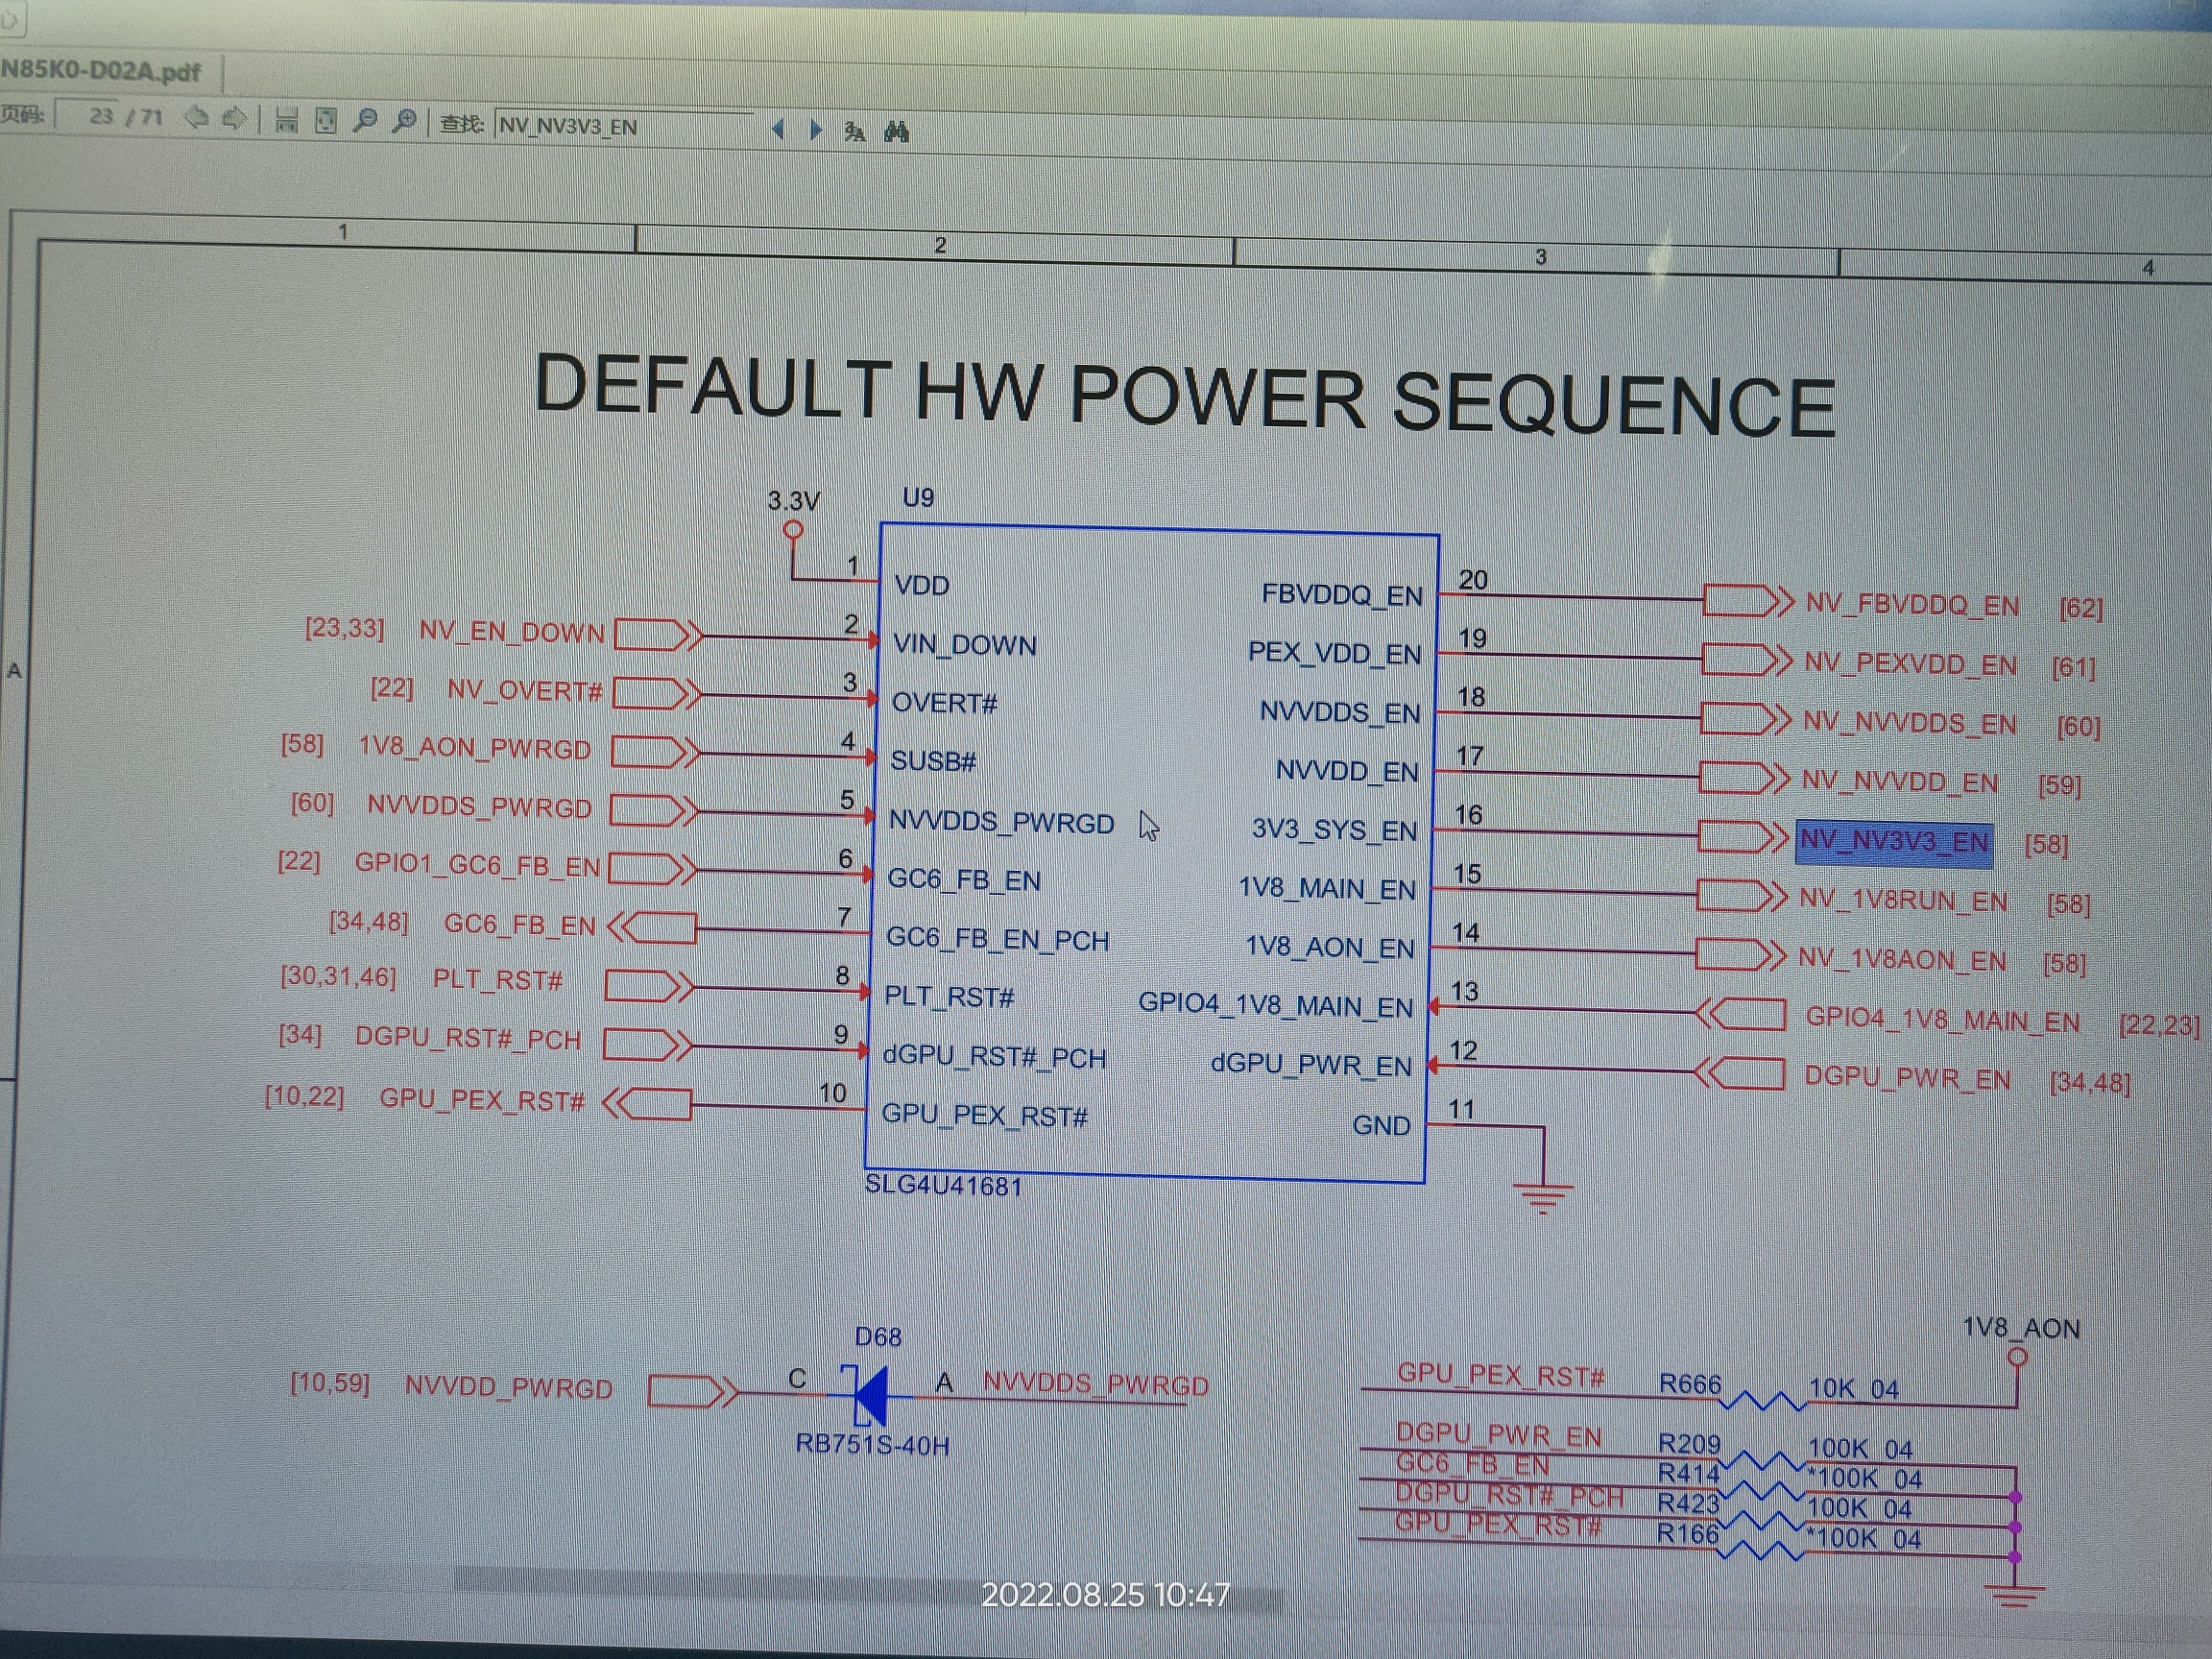
Task: Zoom out with the minus magnifier
Action: pyautogui.click(x=366, y=121)
